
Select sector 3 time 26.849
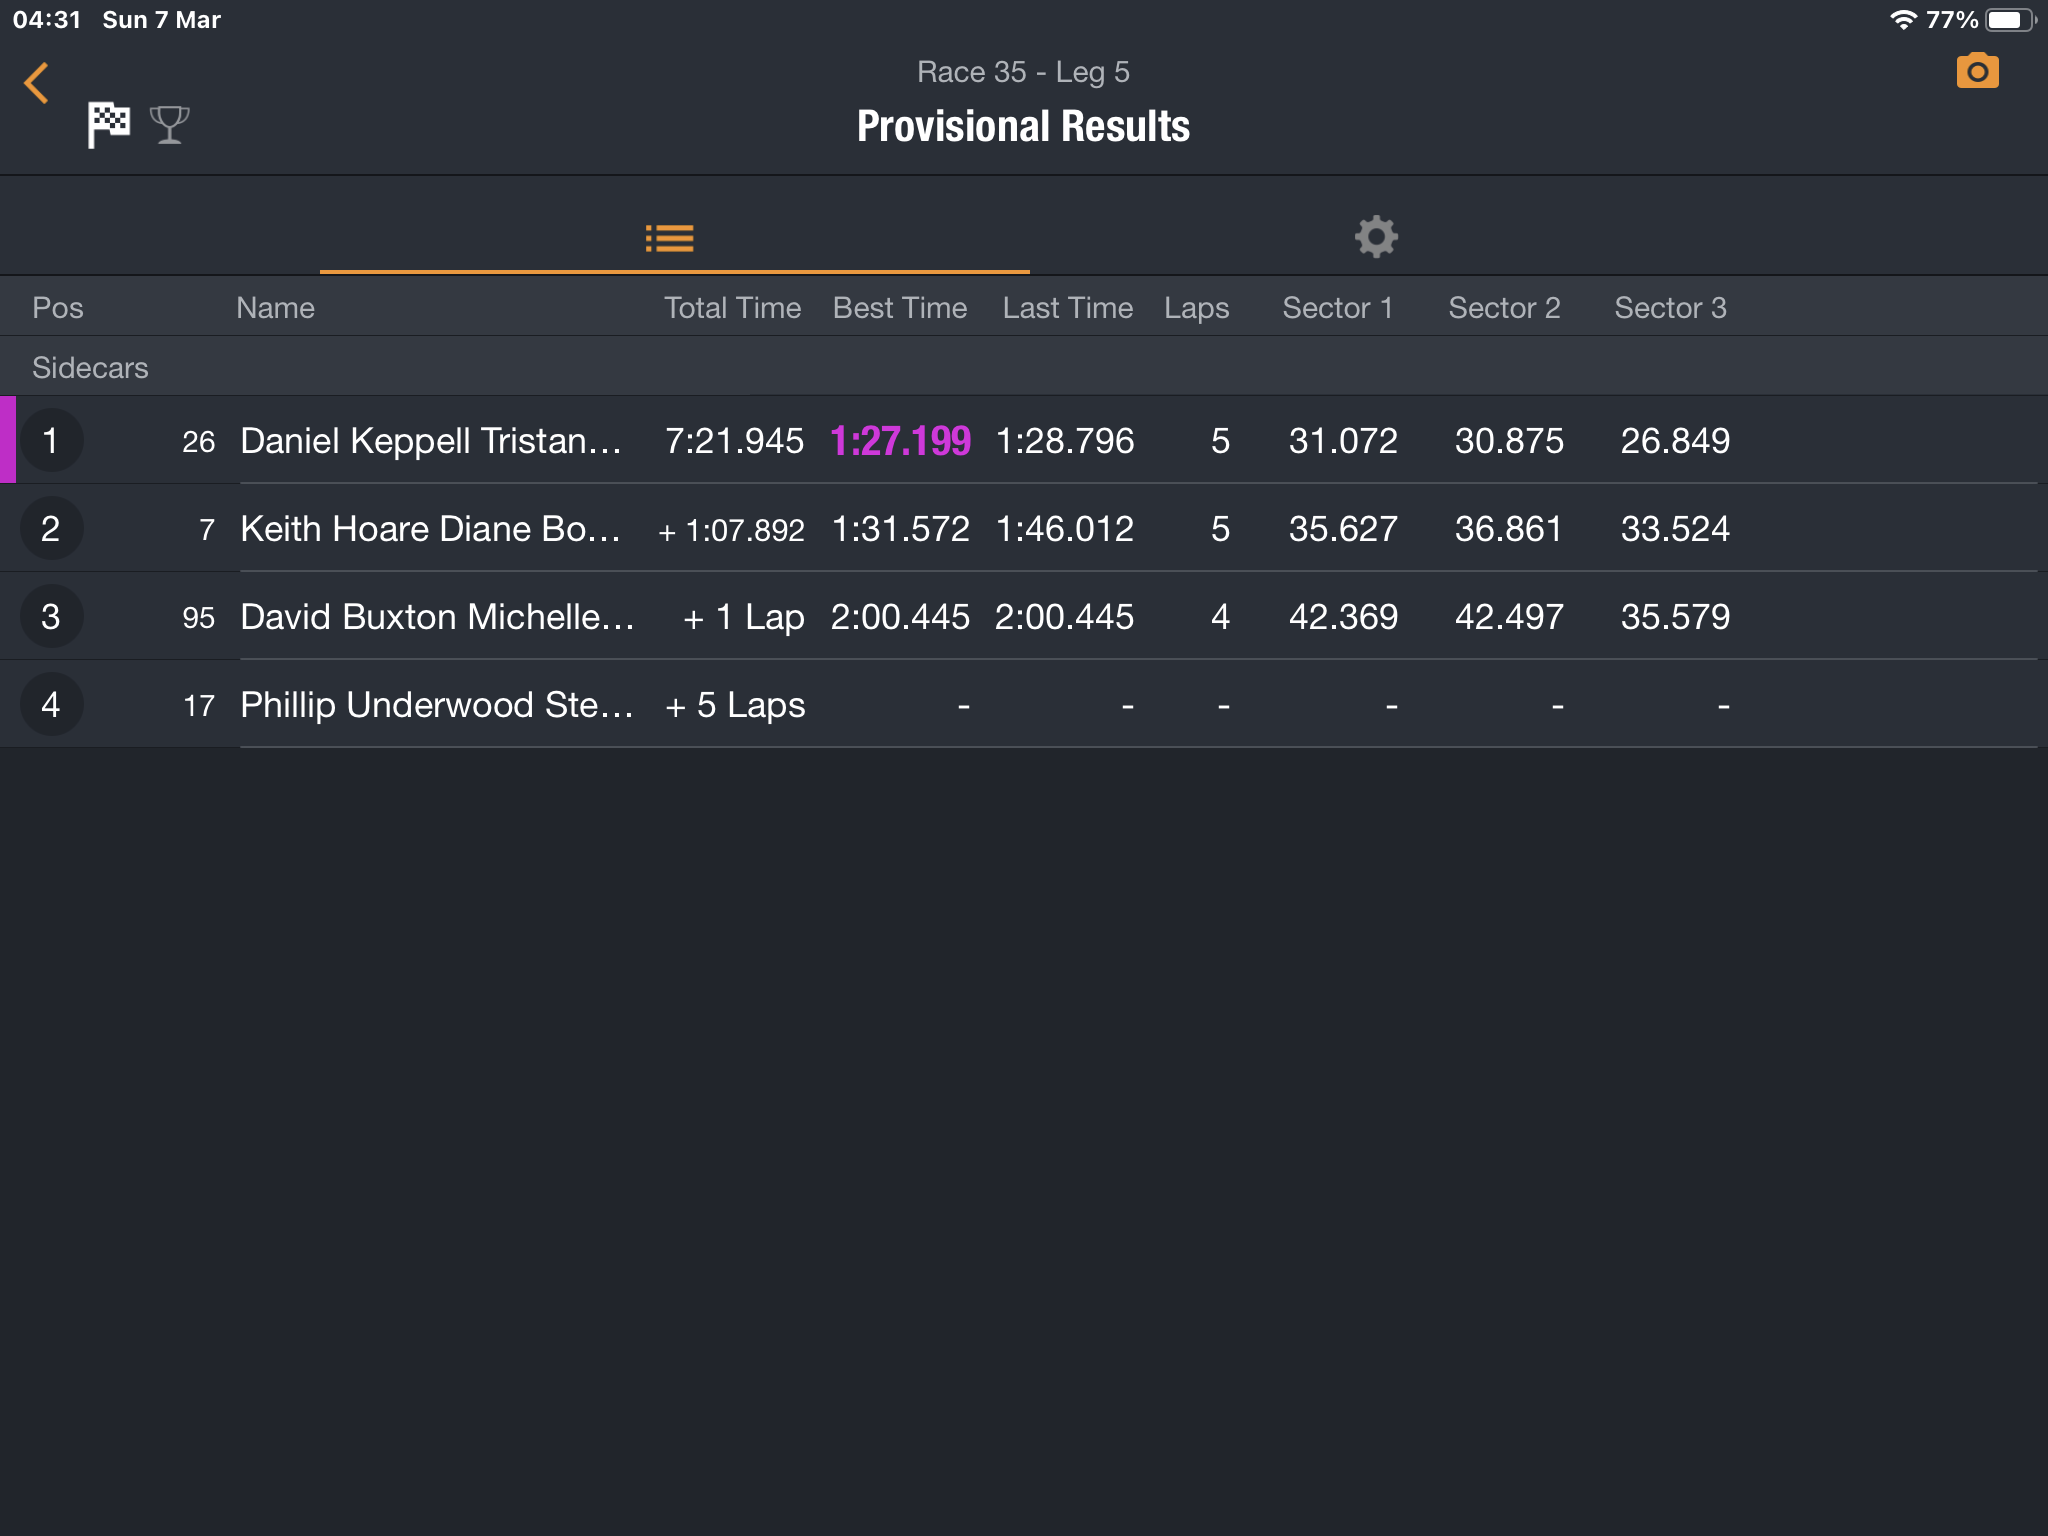(1675, 441)
